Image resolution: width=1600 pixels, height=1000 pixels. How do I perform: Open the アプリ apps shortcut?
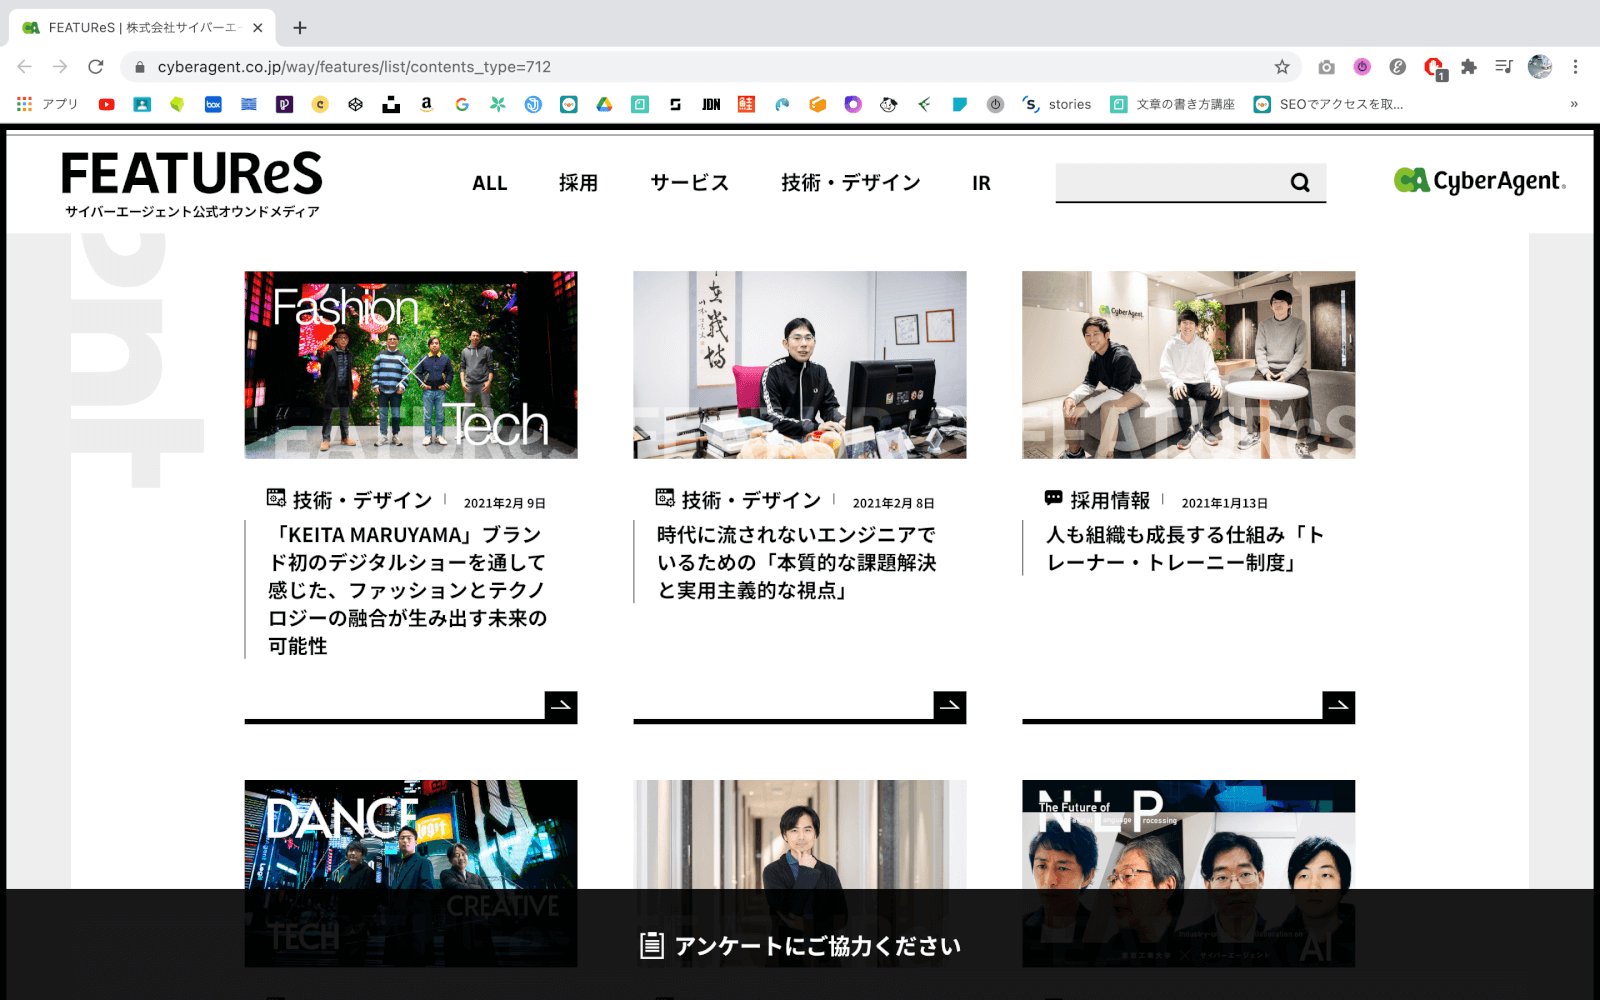click(x=47, y=104)
